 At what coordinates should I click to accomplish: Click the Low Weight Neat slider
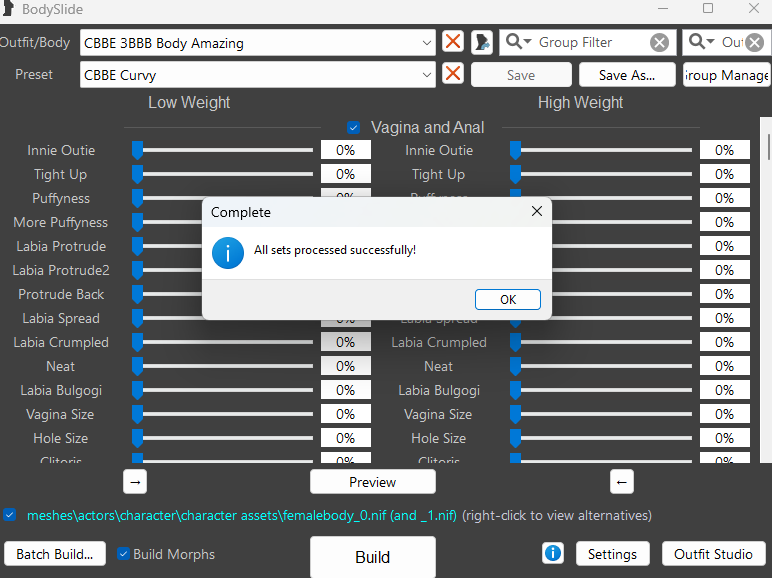coord(223,366)
